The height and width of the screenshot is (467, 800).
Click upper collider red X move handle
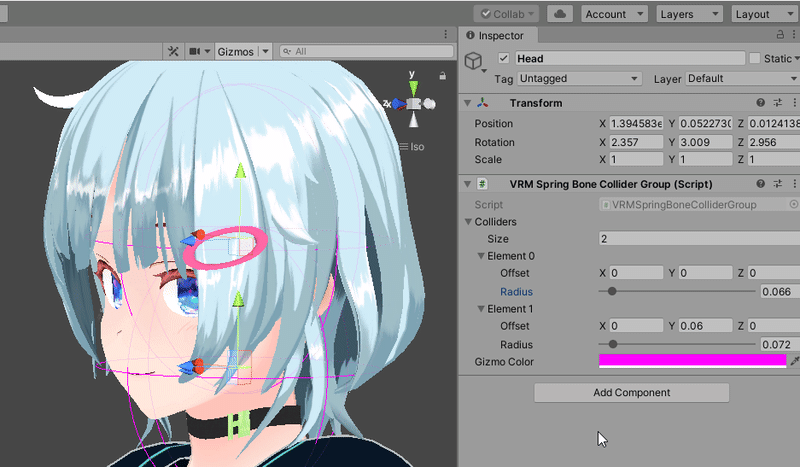(199, 234)
